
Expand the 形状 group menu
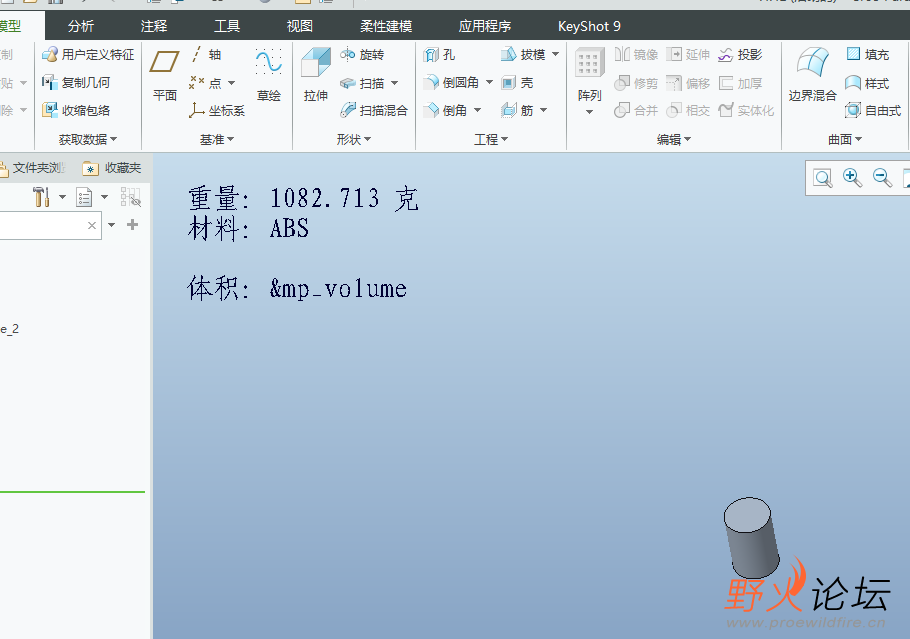[x=354, y=139]
